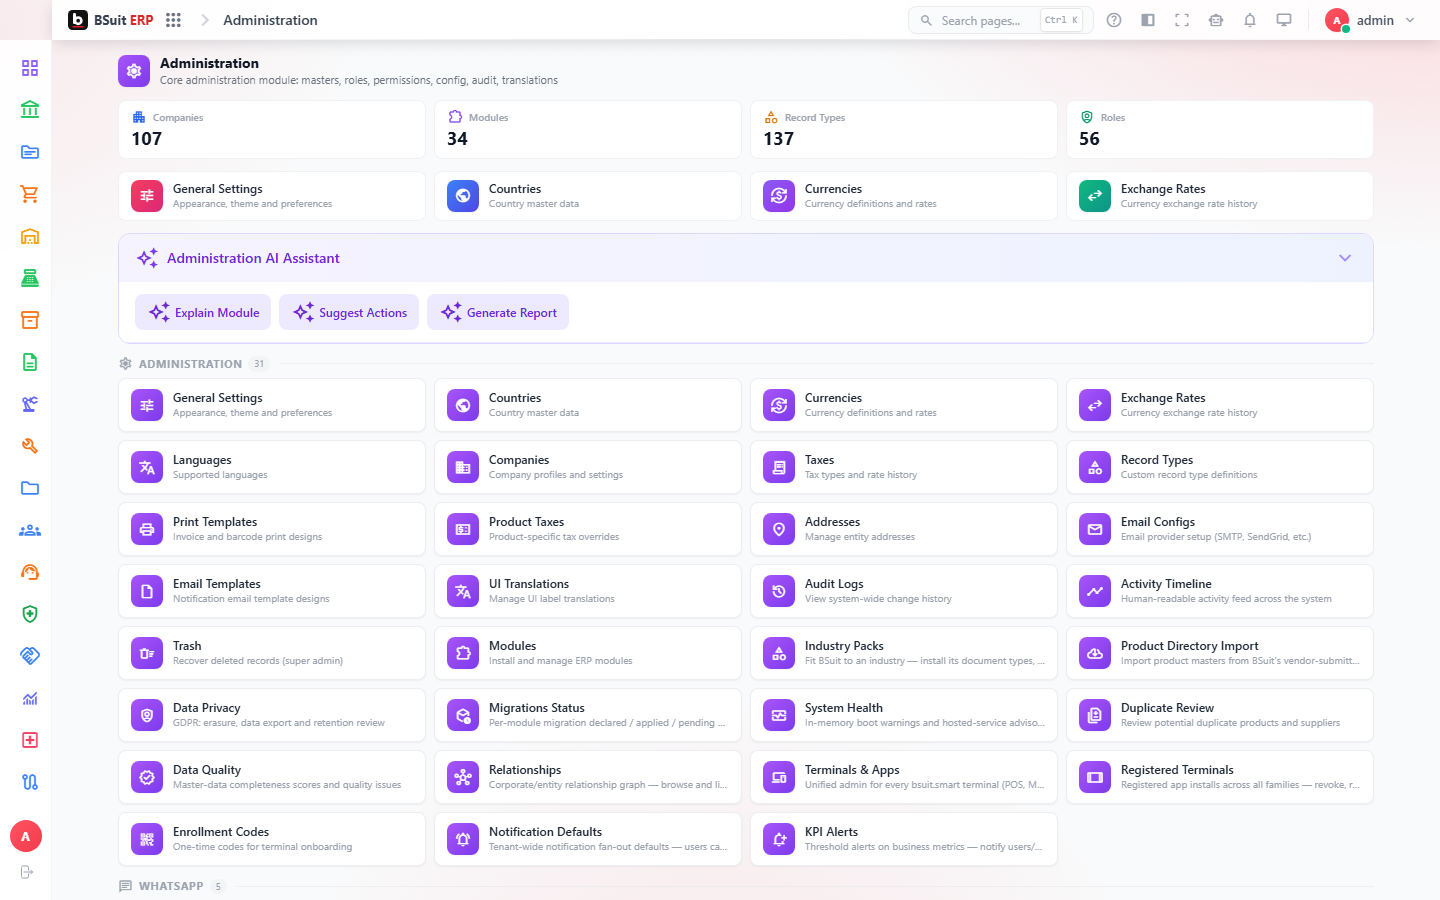1440x900 pixels.
Task: Collapse the Administration AI Assistant panel chevron
Action: click(1345, 258)
